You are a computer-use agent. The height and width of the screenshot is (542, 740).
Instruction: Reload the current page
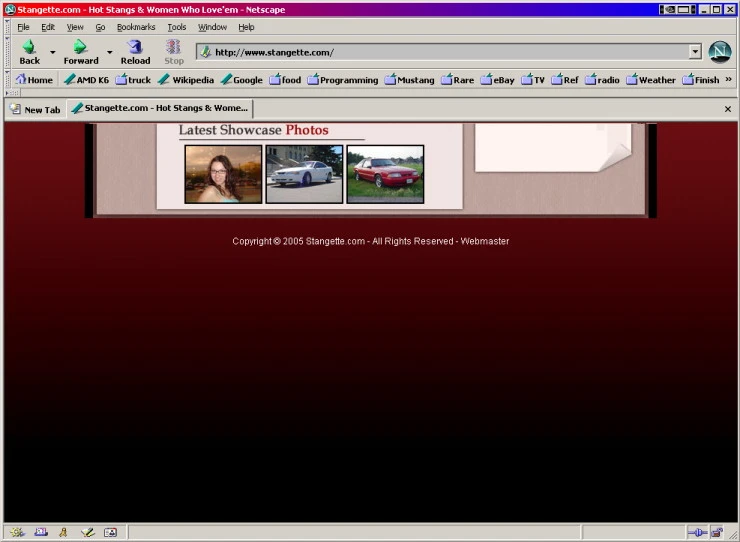point(135,52)
